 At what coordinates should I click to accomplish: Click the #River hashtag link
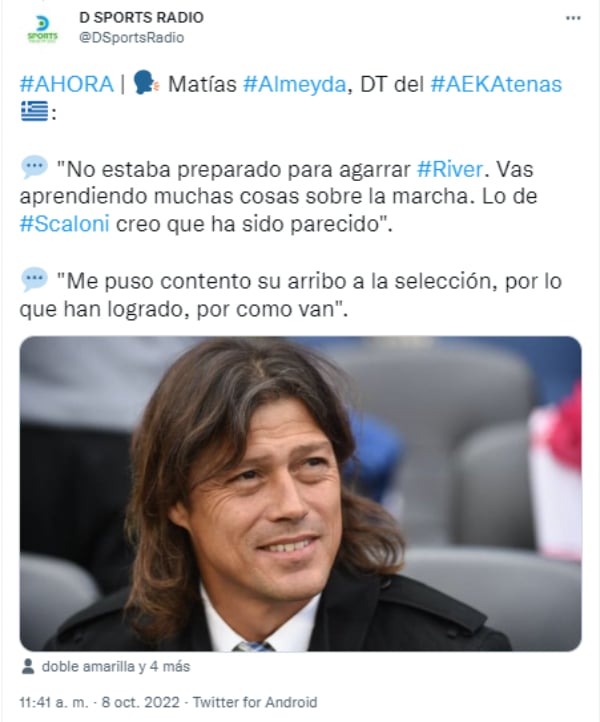[449, 169]
